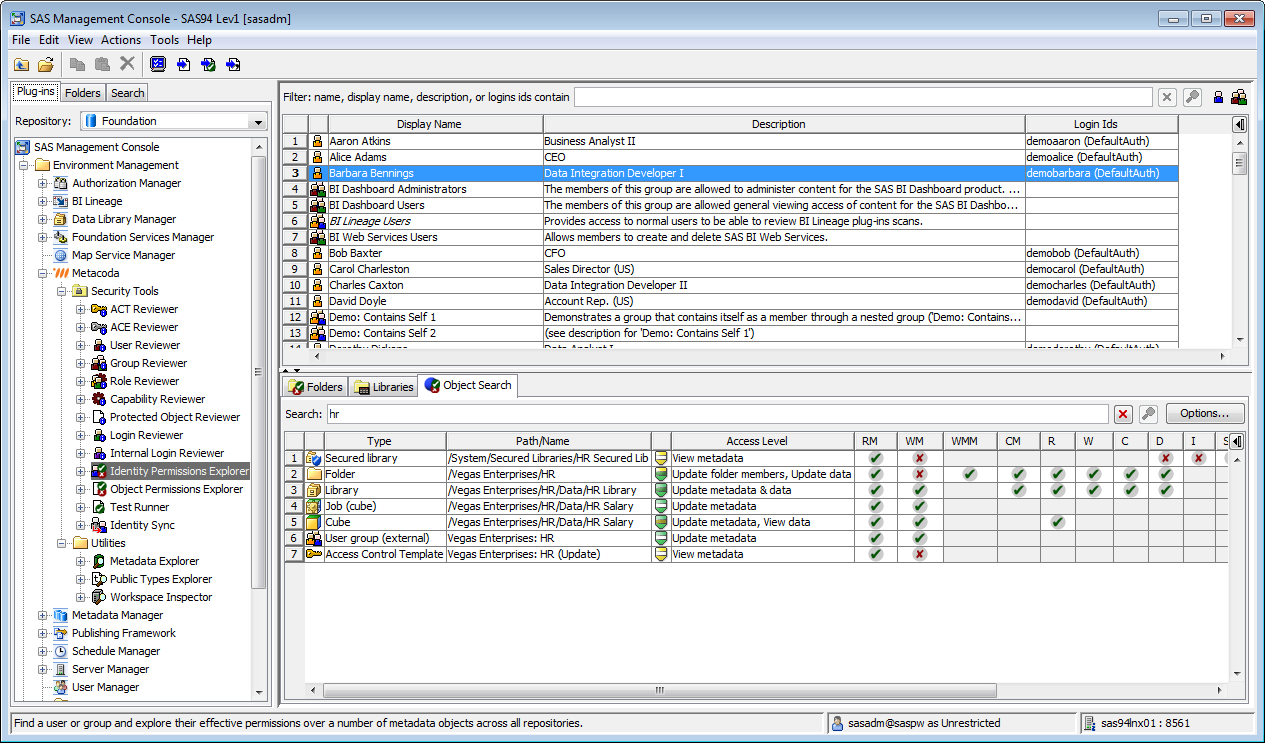Image resolution: width=1265 pixels, height=743 pixels.
Task: Clear the identity filter with X icon
Action: coord(1167,97)
